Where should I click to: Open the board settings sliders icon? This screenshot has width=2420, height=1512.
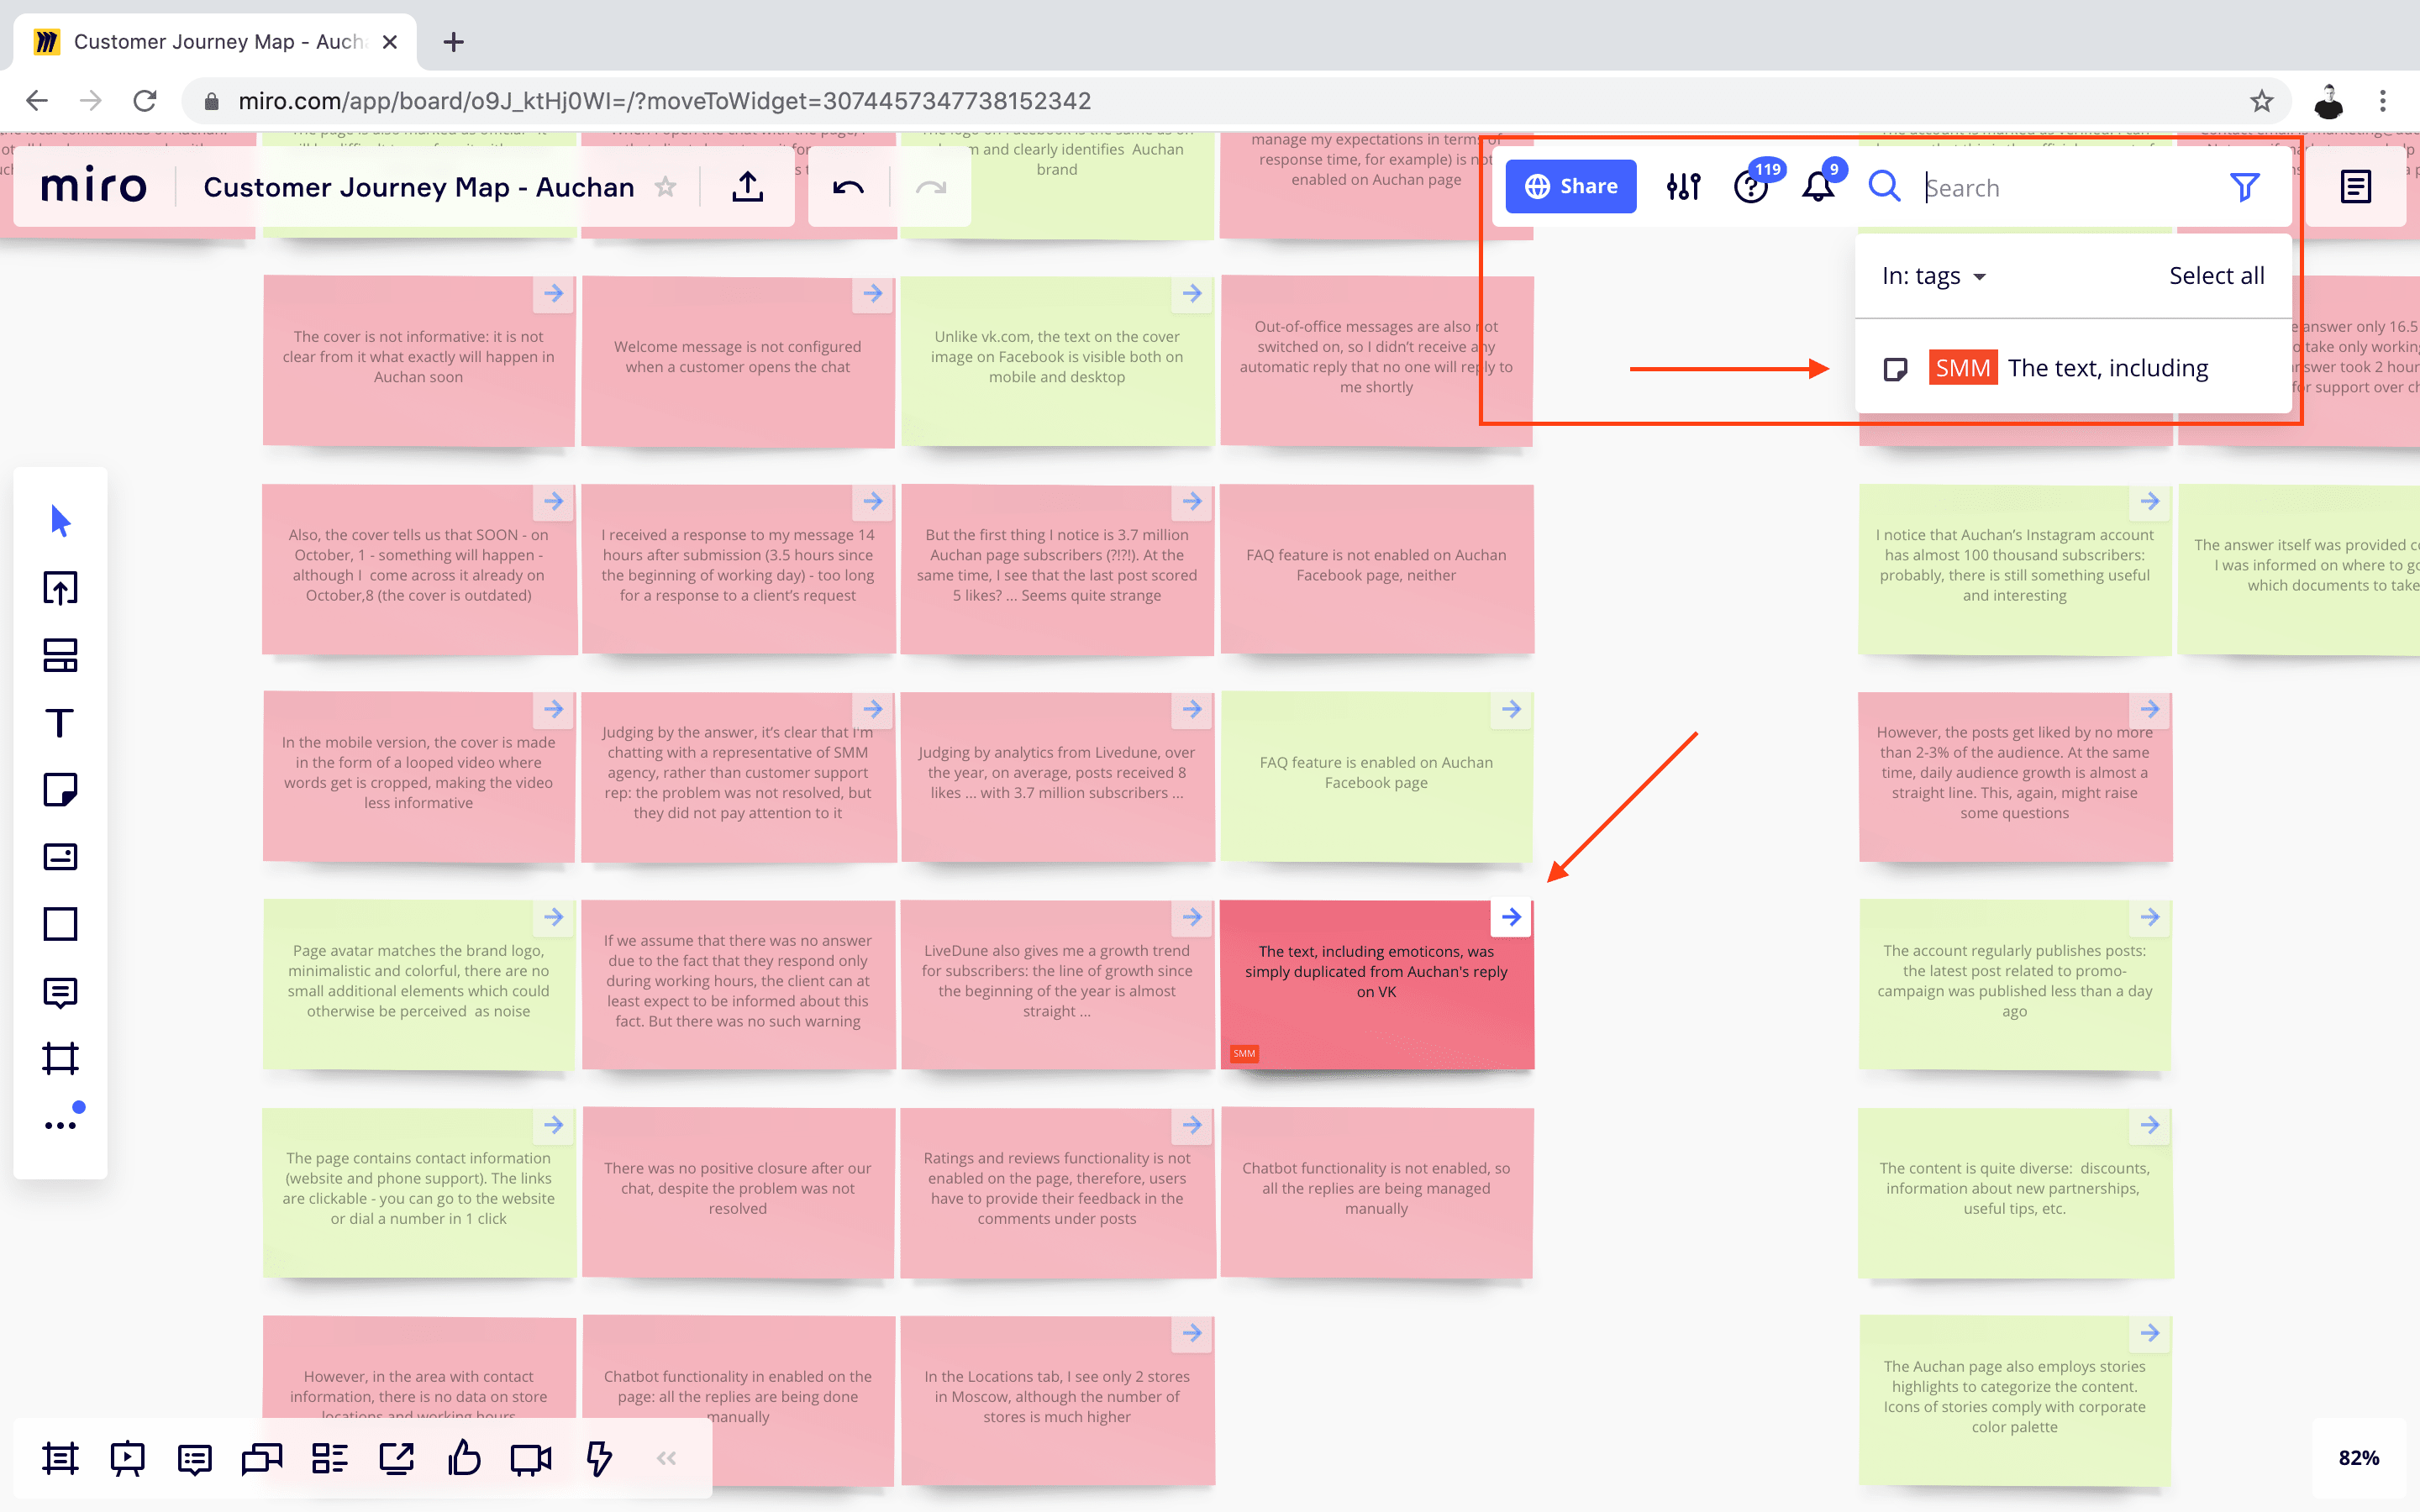point(1683,187)
